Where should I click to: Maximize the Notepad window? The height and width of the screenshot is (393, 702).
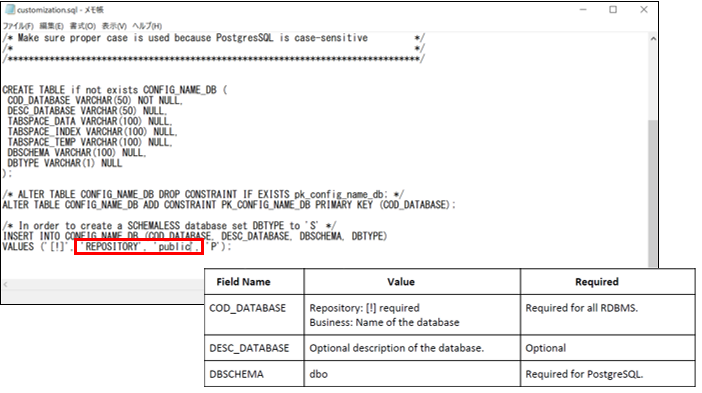pyautogui.click(x=613, y=9)
